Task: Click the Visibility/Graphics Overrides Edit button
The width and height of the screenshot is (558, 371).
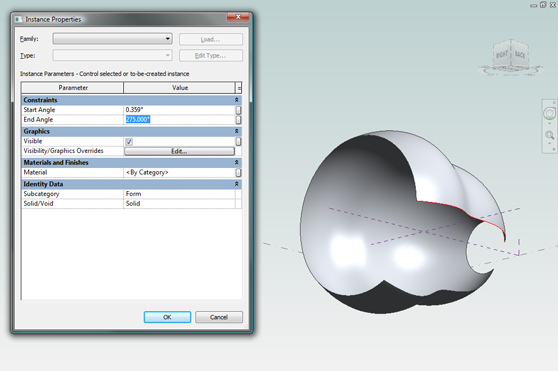Action: (179, 151)
